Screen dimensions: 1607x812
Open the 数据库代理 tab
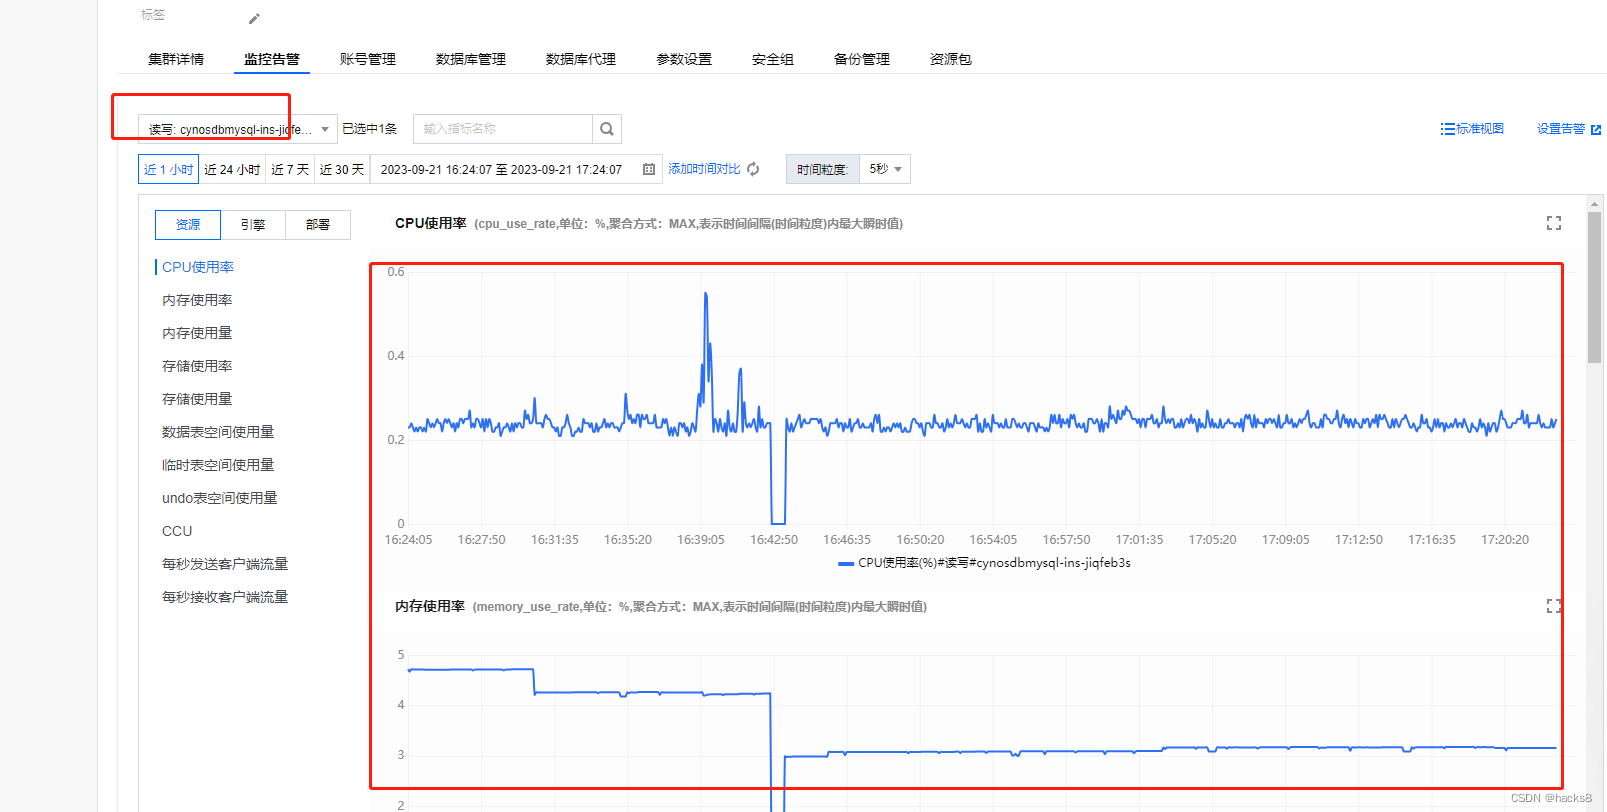point(581,59)
